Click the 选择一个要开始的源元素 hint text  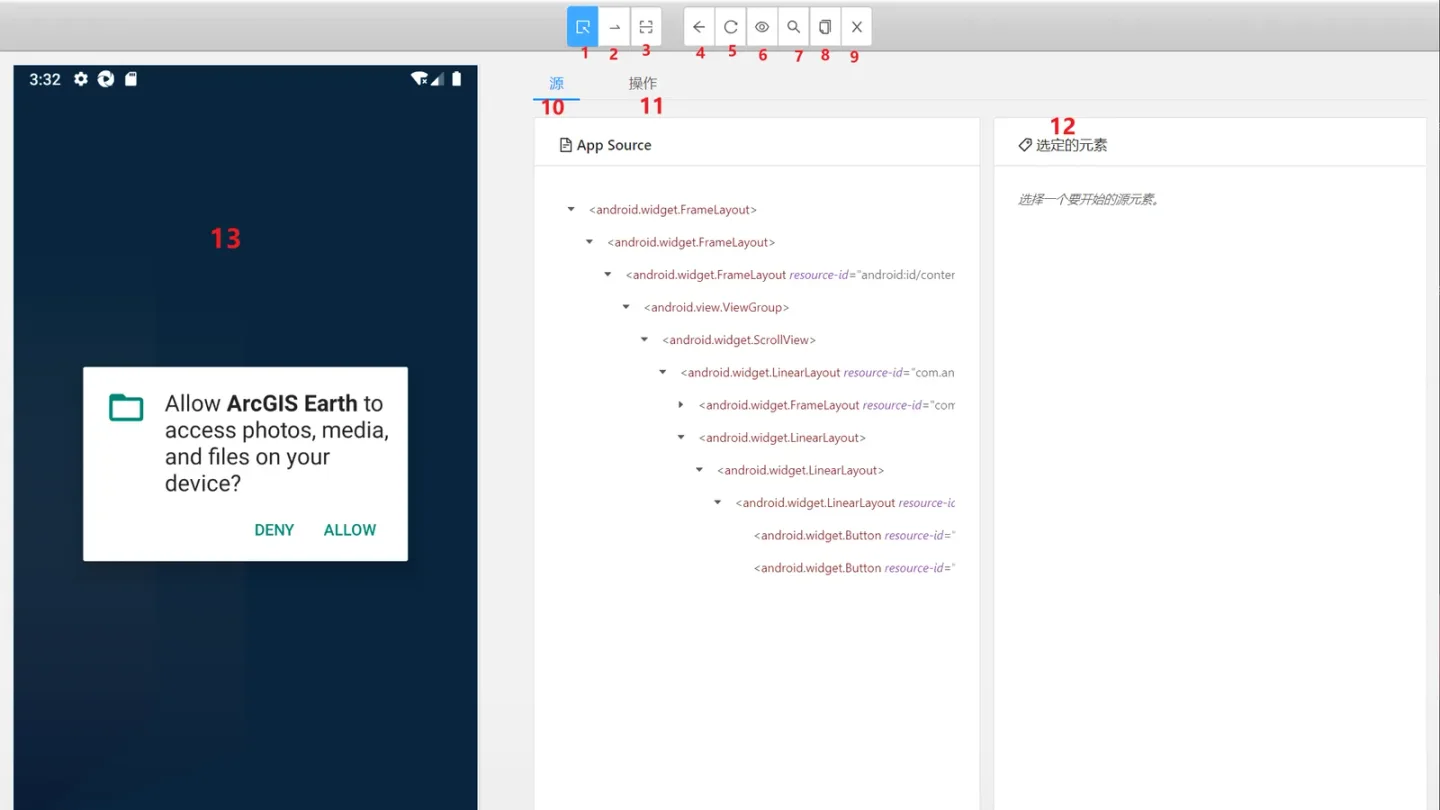click(x=1088, y=200)
